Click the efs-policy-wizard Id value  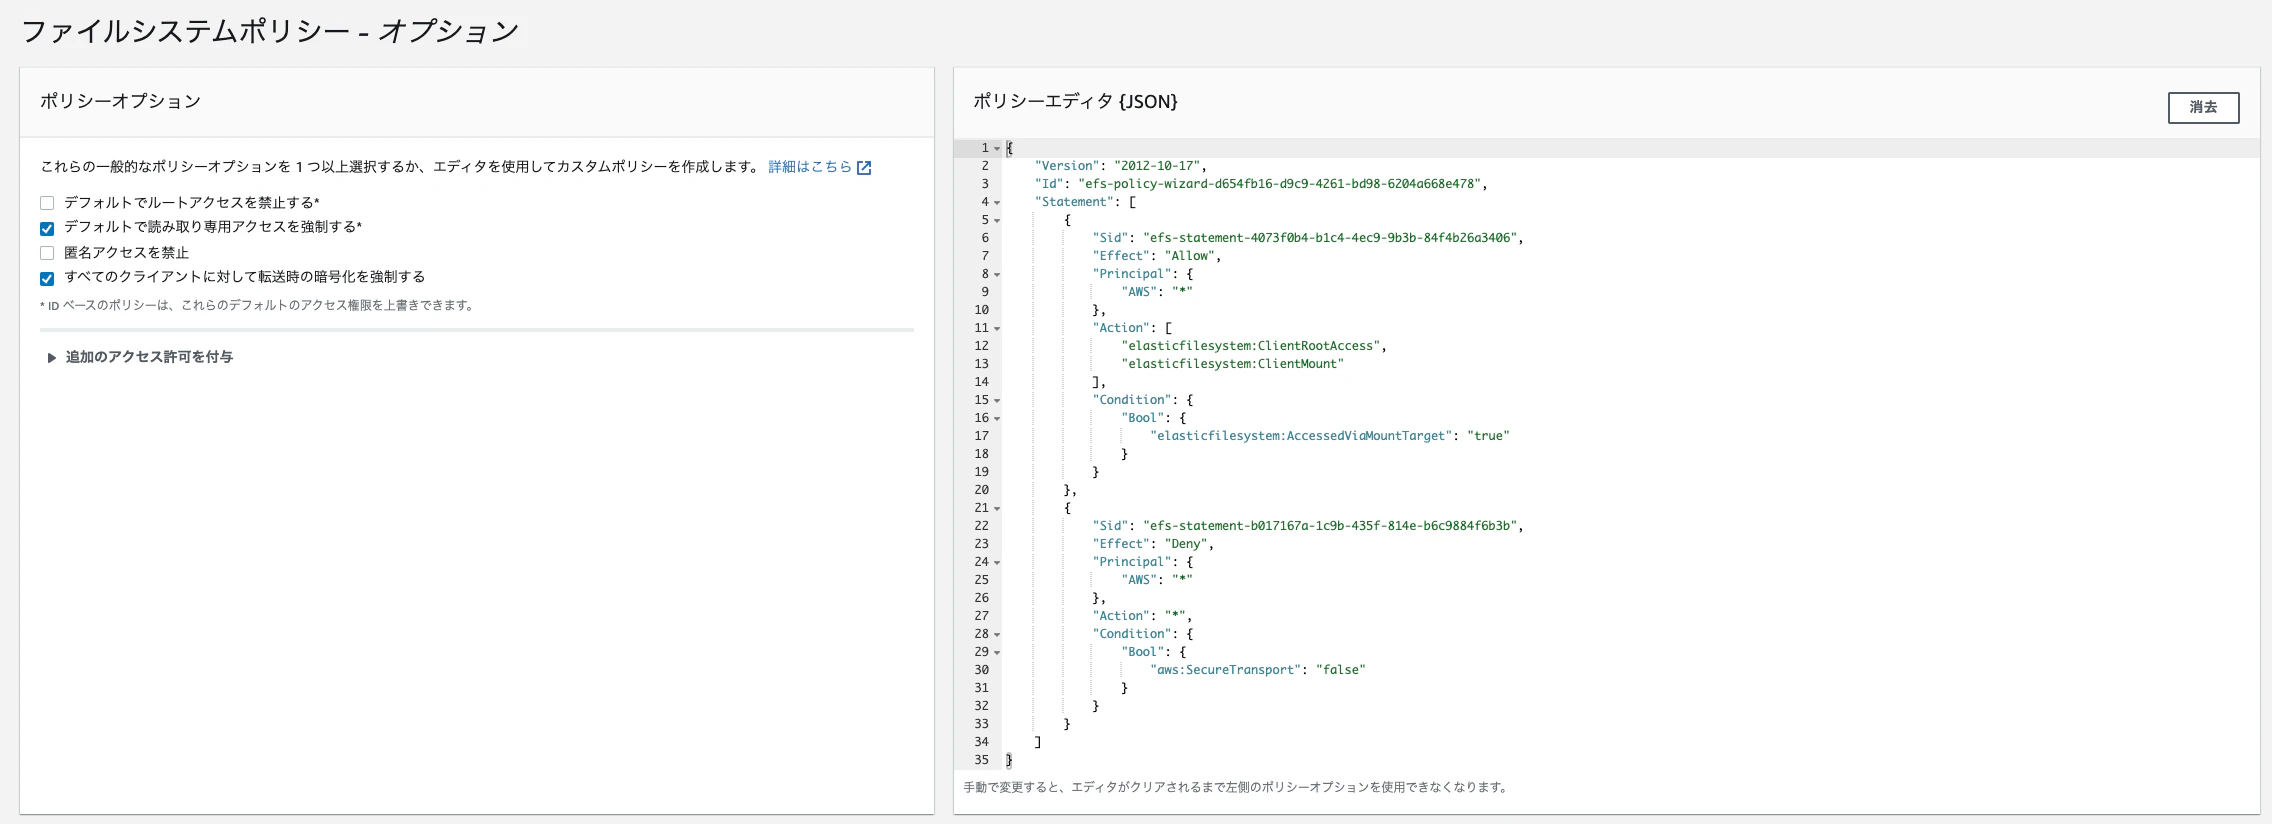click(x=1282, y=184)
